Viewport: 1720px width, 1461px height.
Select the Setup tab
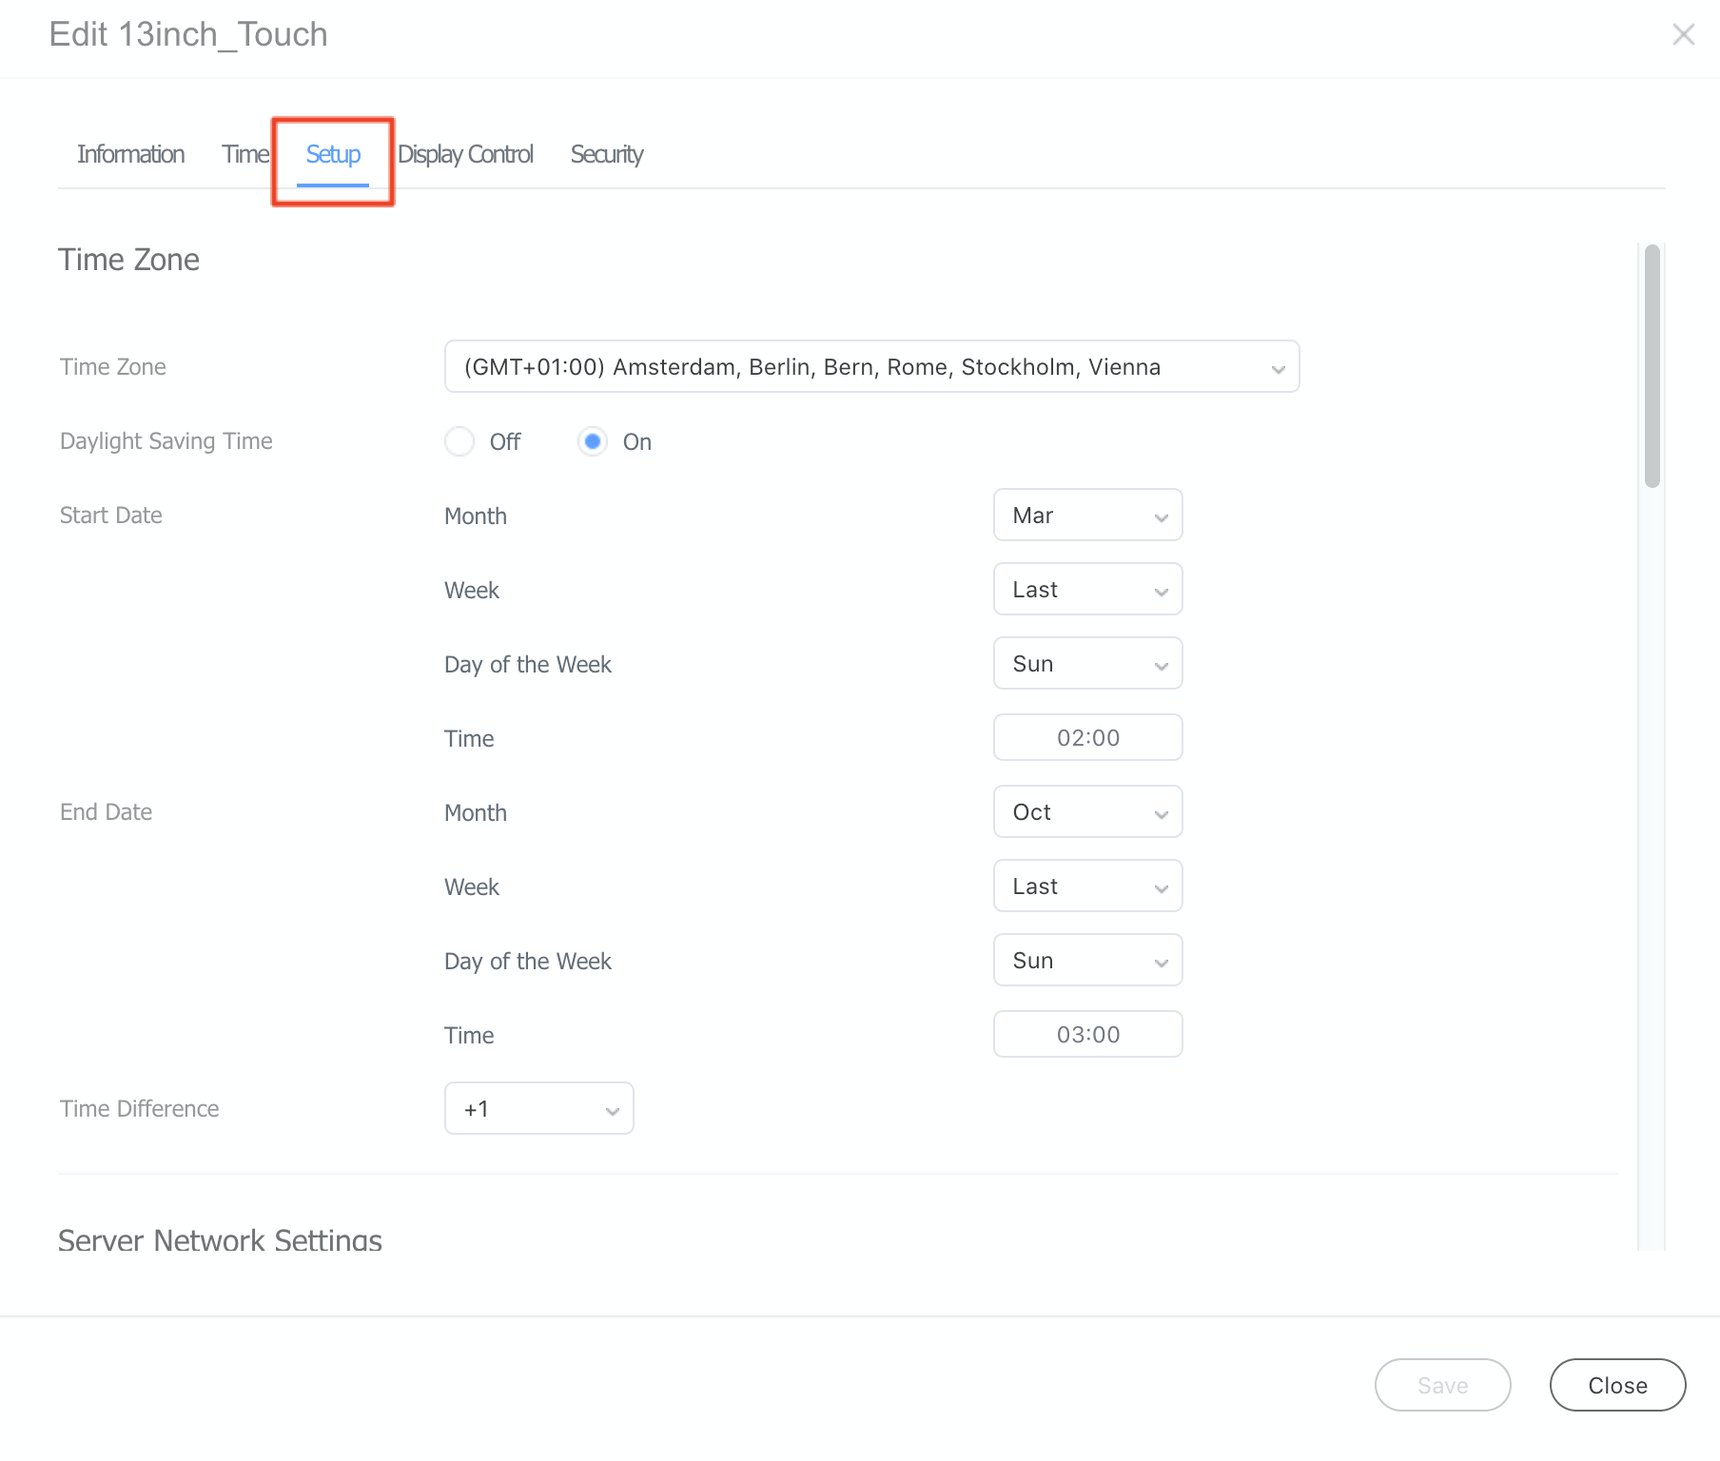pyautogui.click(x=333, y=154)
